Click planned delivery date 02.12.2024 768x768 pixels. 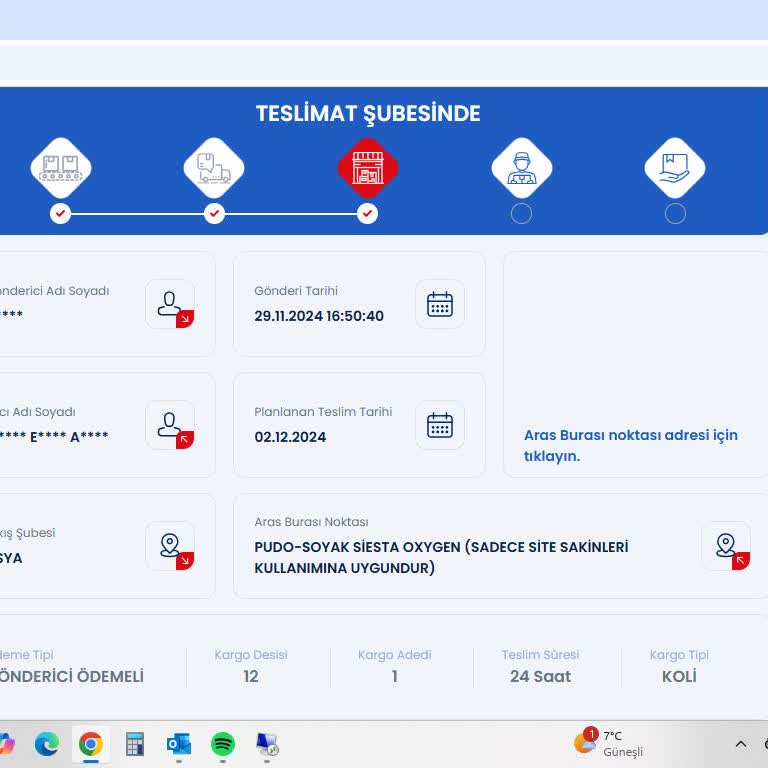tap(290, 437)
